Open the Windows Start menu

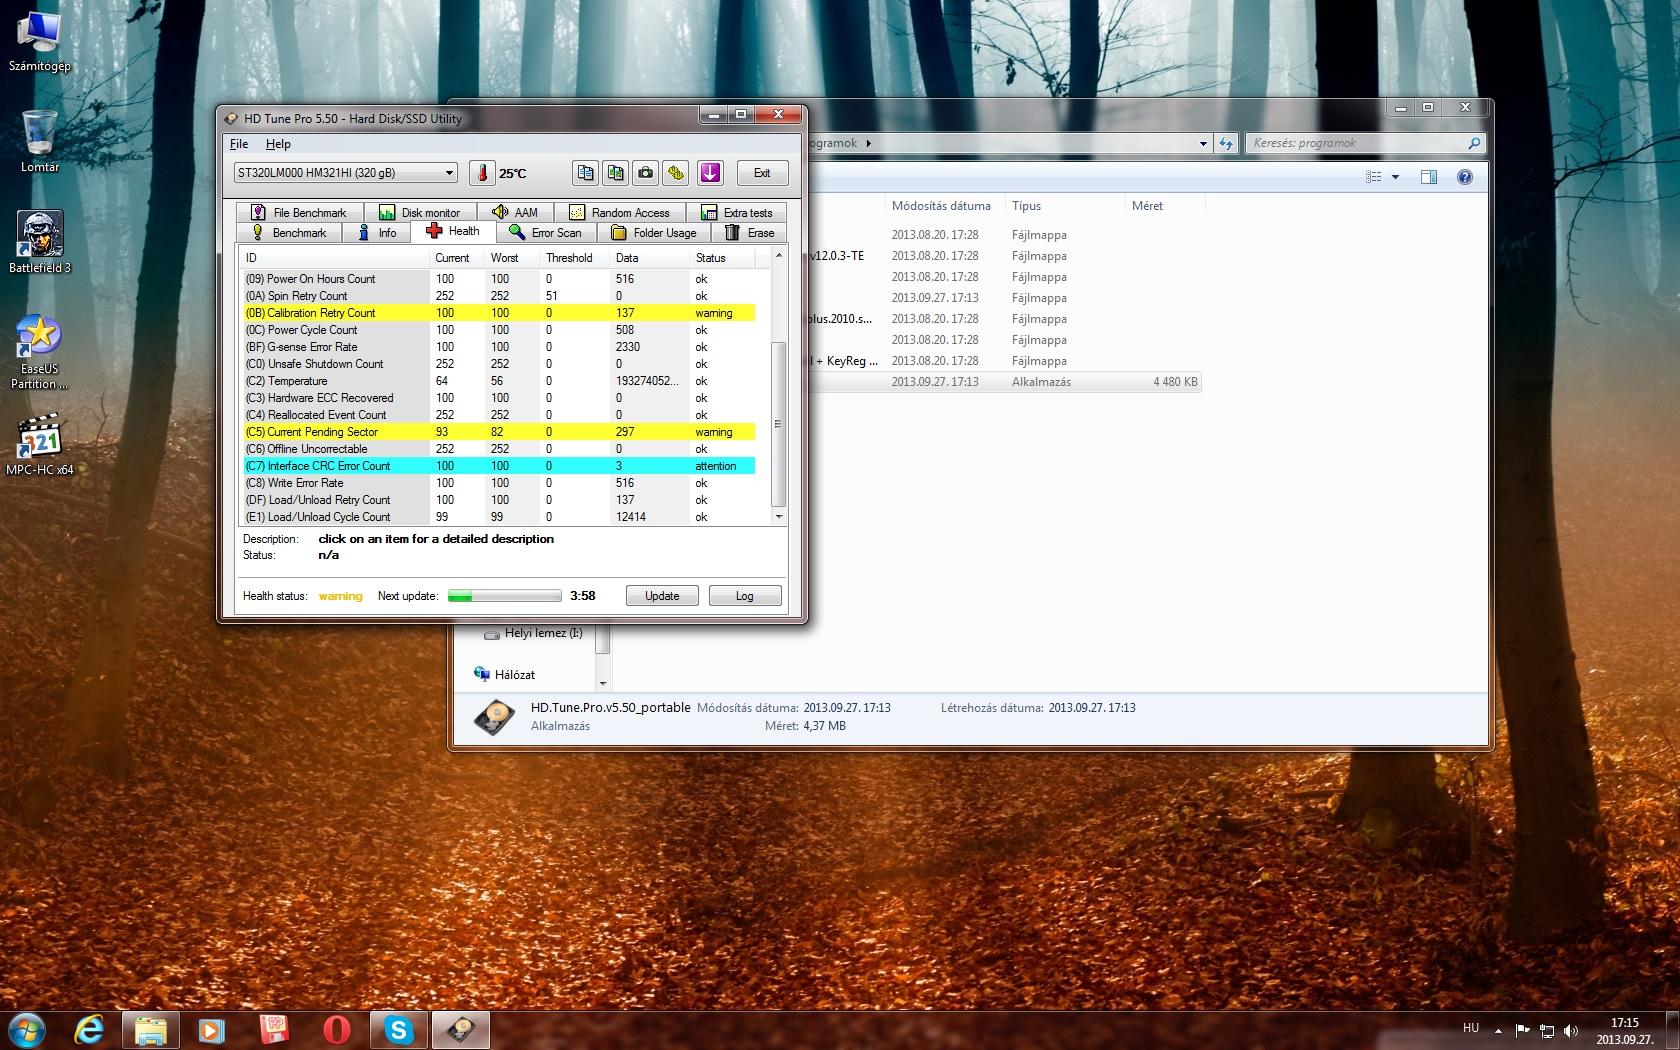click(26, 1029)
